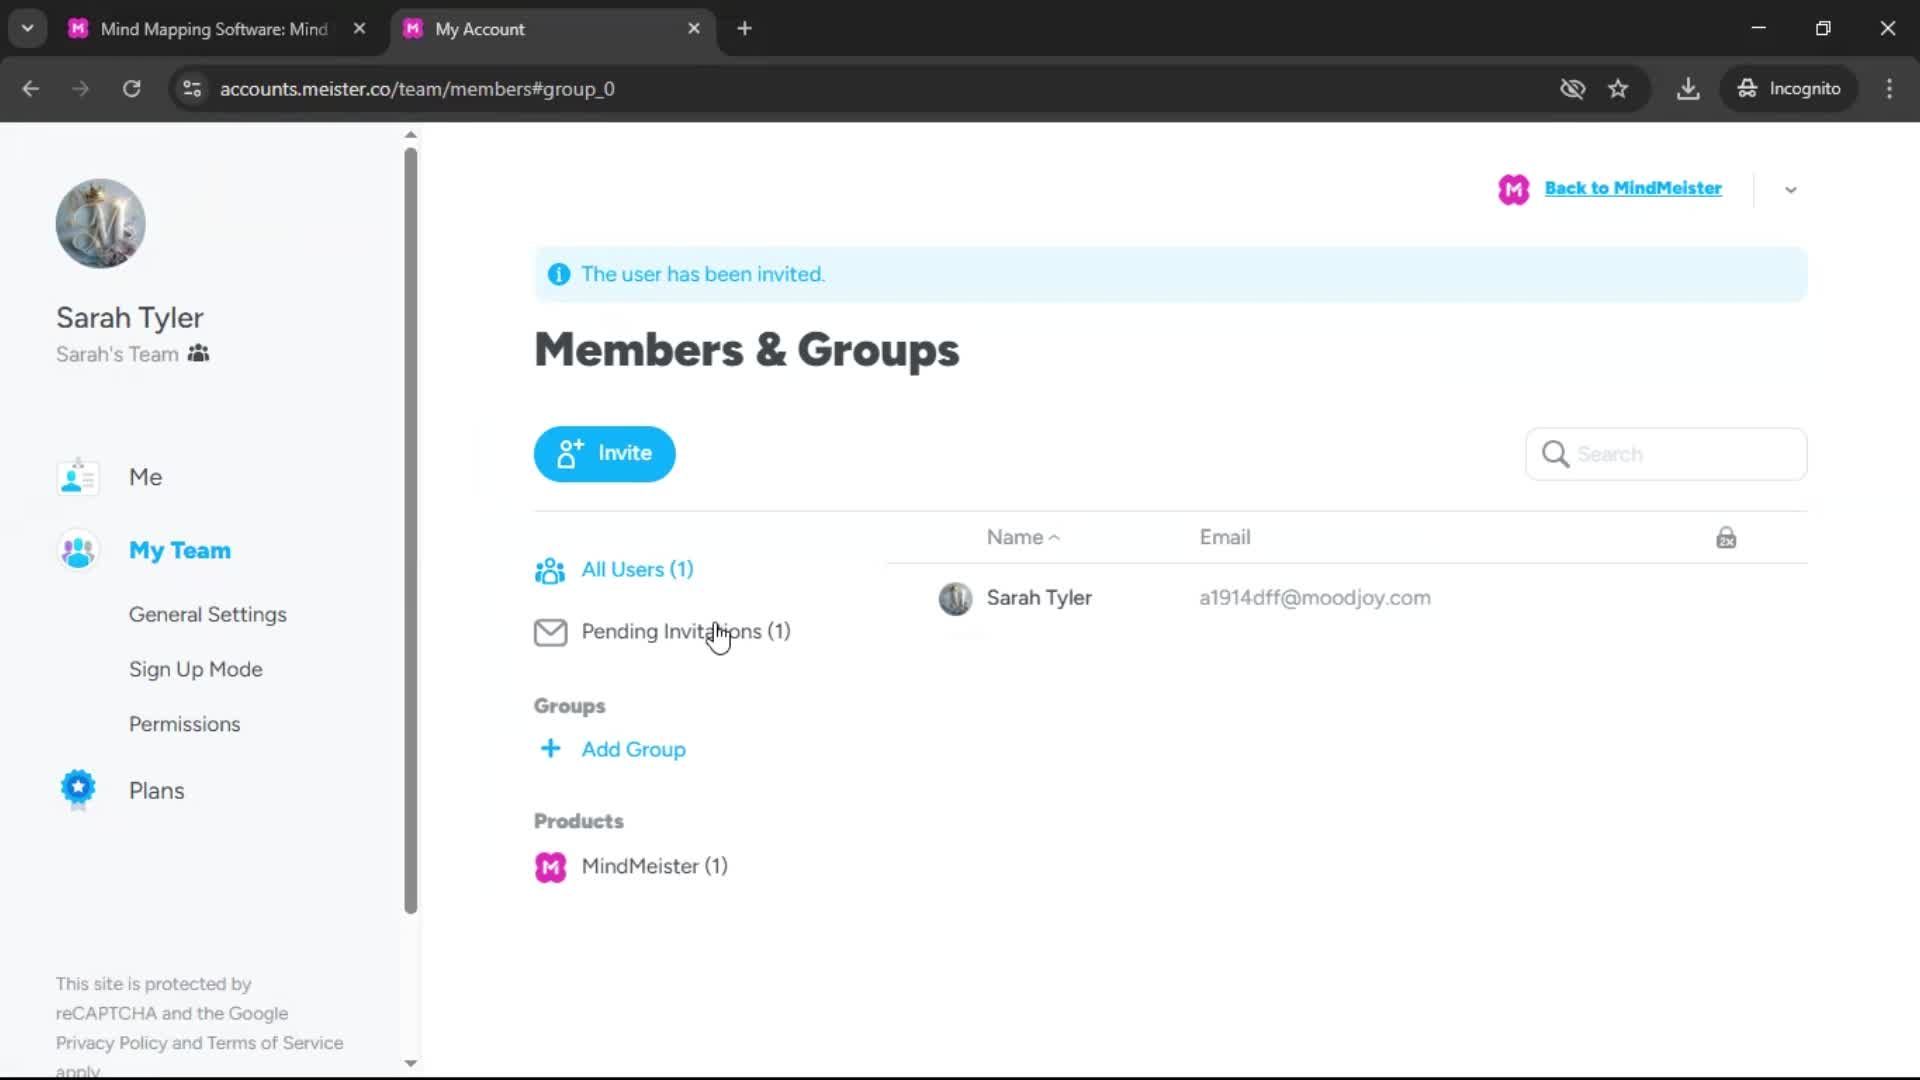Click the Incognito indicator
This screenshot has width=1920, height=1080.
pos(1789,89)
